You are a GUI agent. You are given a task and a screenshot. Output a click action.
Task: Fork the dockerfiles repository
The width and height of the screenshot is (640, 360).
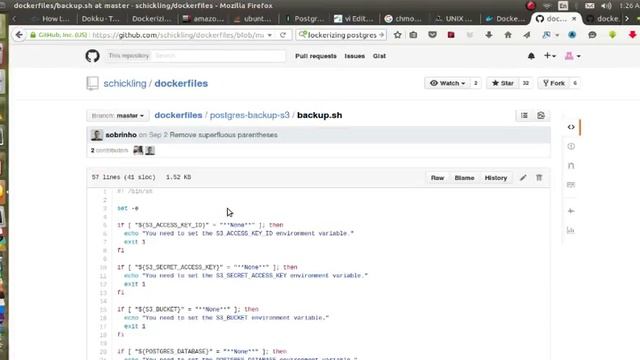tap(553, 83)
